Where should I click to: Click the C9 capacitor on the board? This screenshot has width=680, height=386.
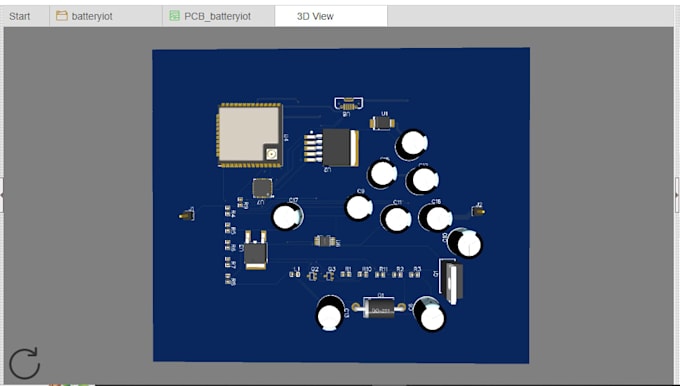359,207
